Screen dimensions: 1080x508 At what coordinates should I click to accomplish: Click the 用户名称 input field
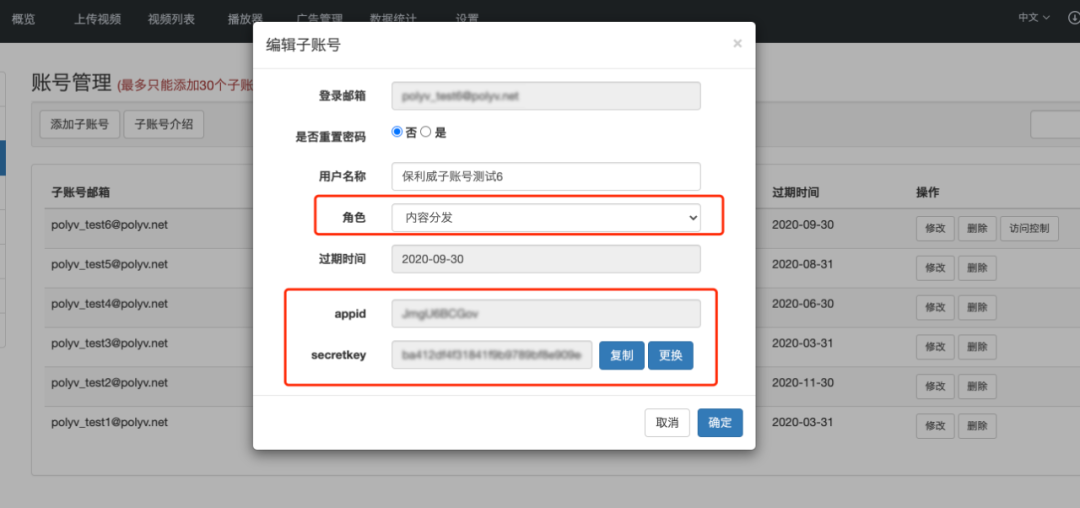pyautogui.click(x=545, y=176)
